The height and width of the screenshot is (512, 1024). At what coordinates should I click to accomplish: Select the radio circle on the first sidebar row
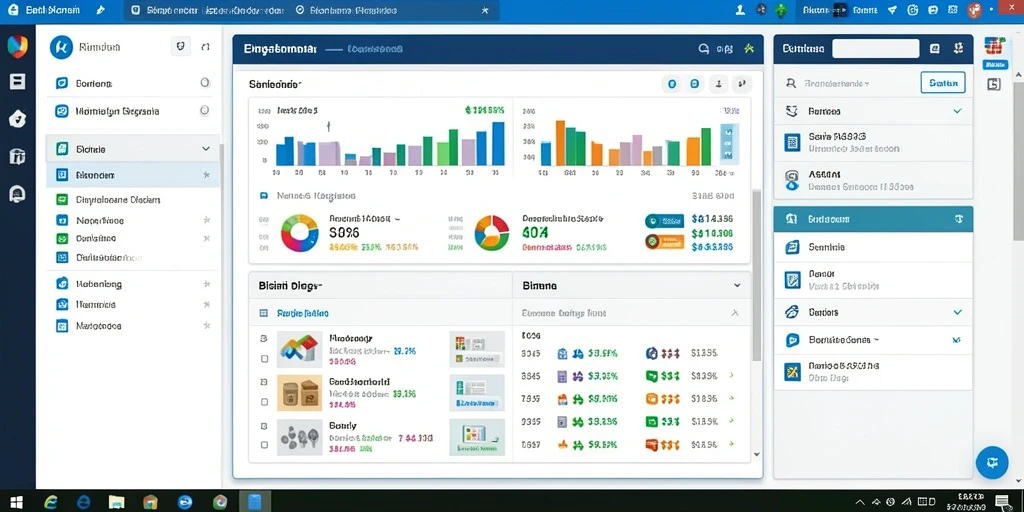(x=205, y=83)
